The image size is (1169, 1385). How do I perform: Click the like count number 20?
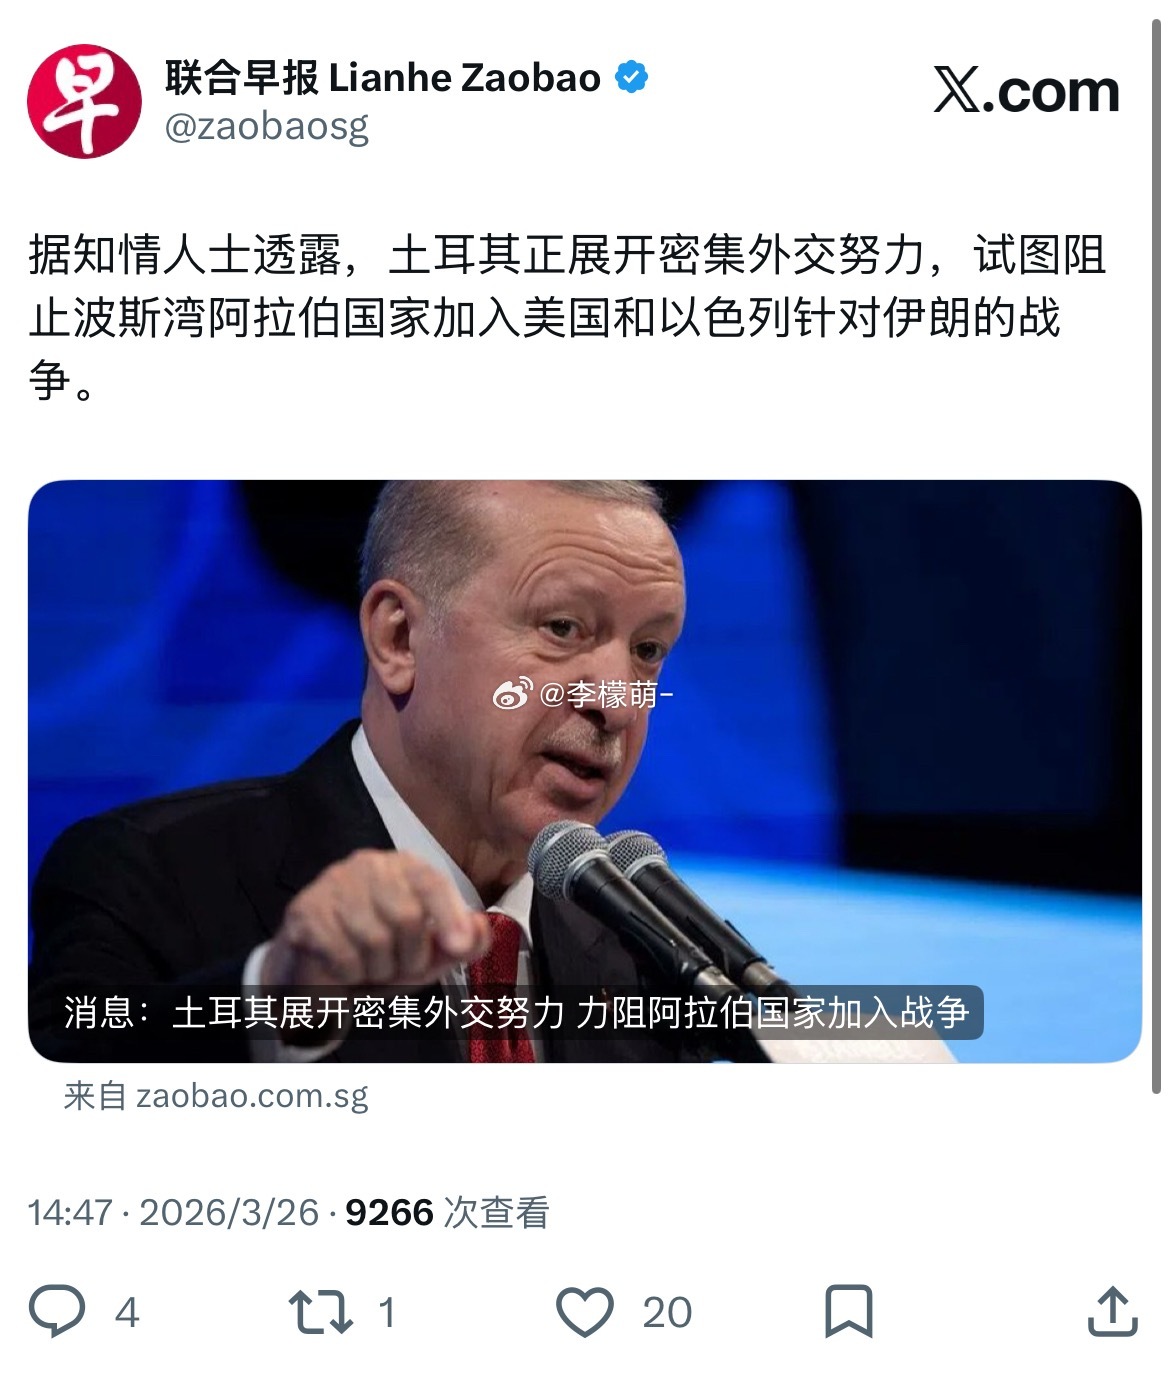[667, 1312]
